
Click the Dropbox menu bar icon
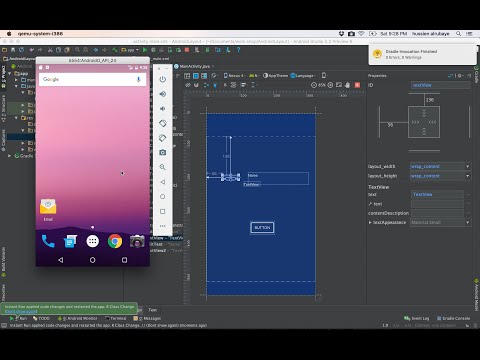(x=341, y=34)
